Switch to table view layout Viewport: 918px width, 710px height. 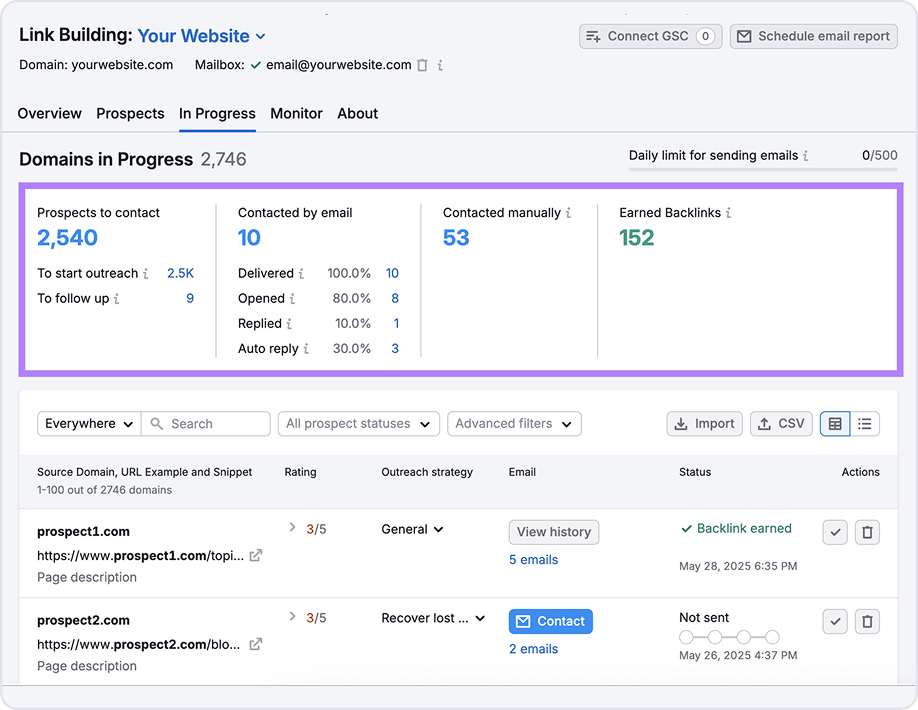(835, 424)
